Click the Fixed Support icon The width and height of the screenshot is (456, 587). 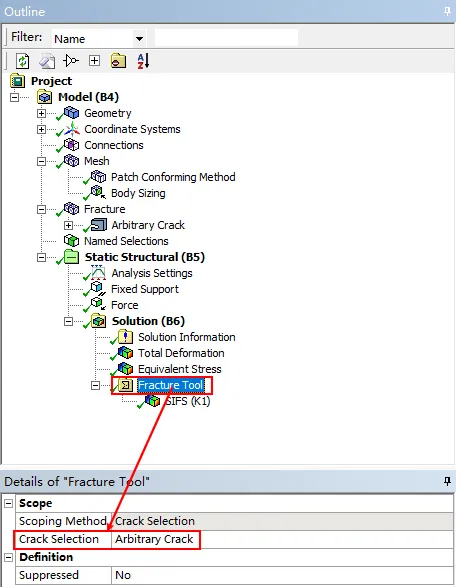(98, 289)
